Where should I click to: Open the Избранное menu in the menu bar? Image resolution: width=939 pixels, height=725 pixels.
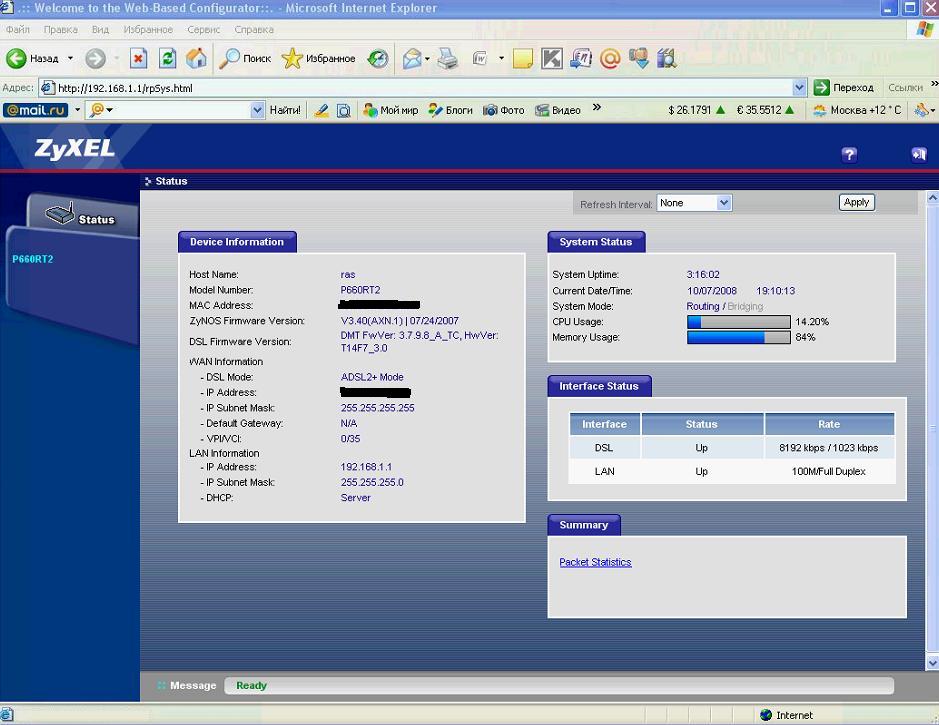tap(148, 29)
